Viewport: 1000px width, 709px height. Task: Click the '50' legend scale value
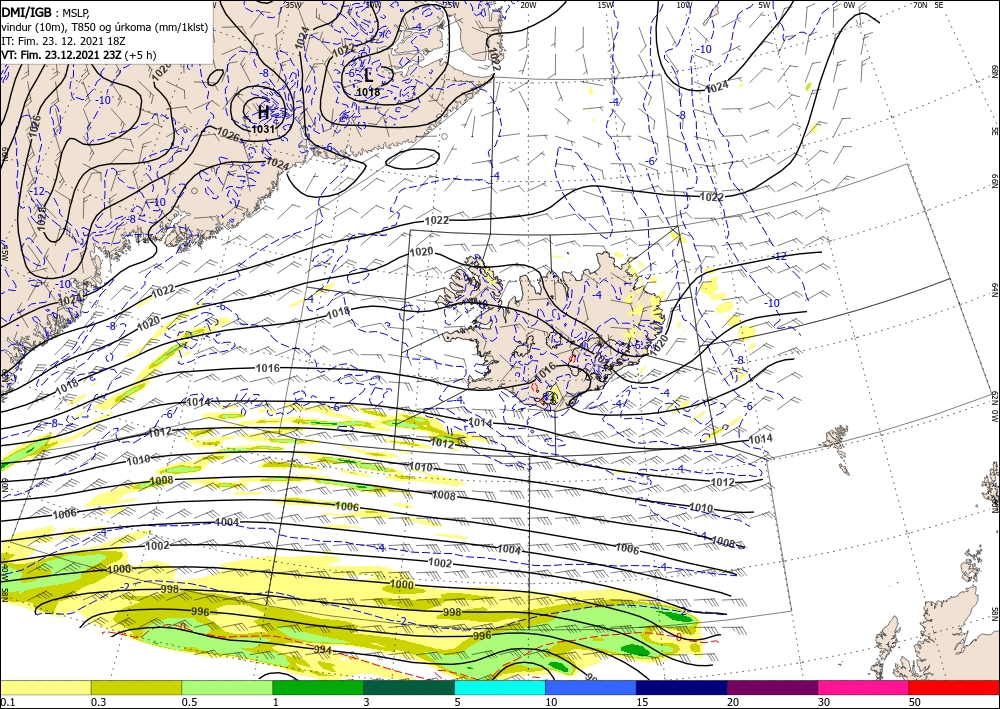point(915,702)
